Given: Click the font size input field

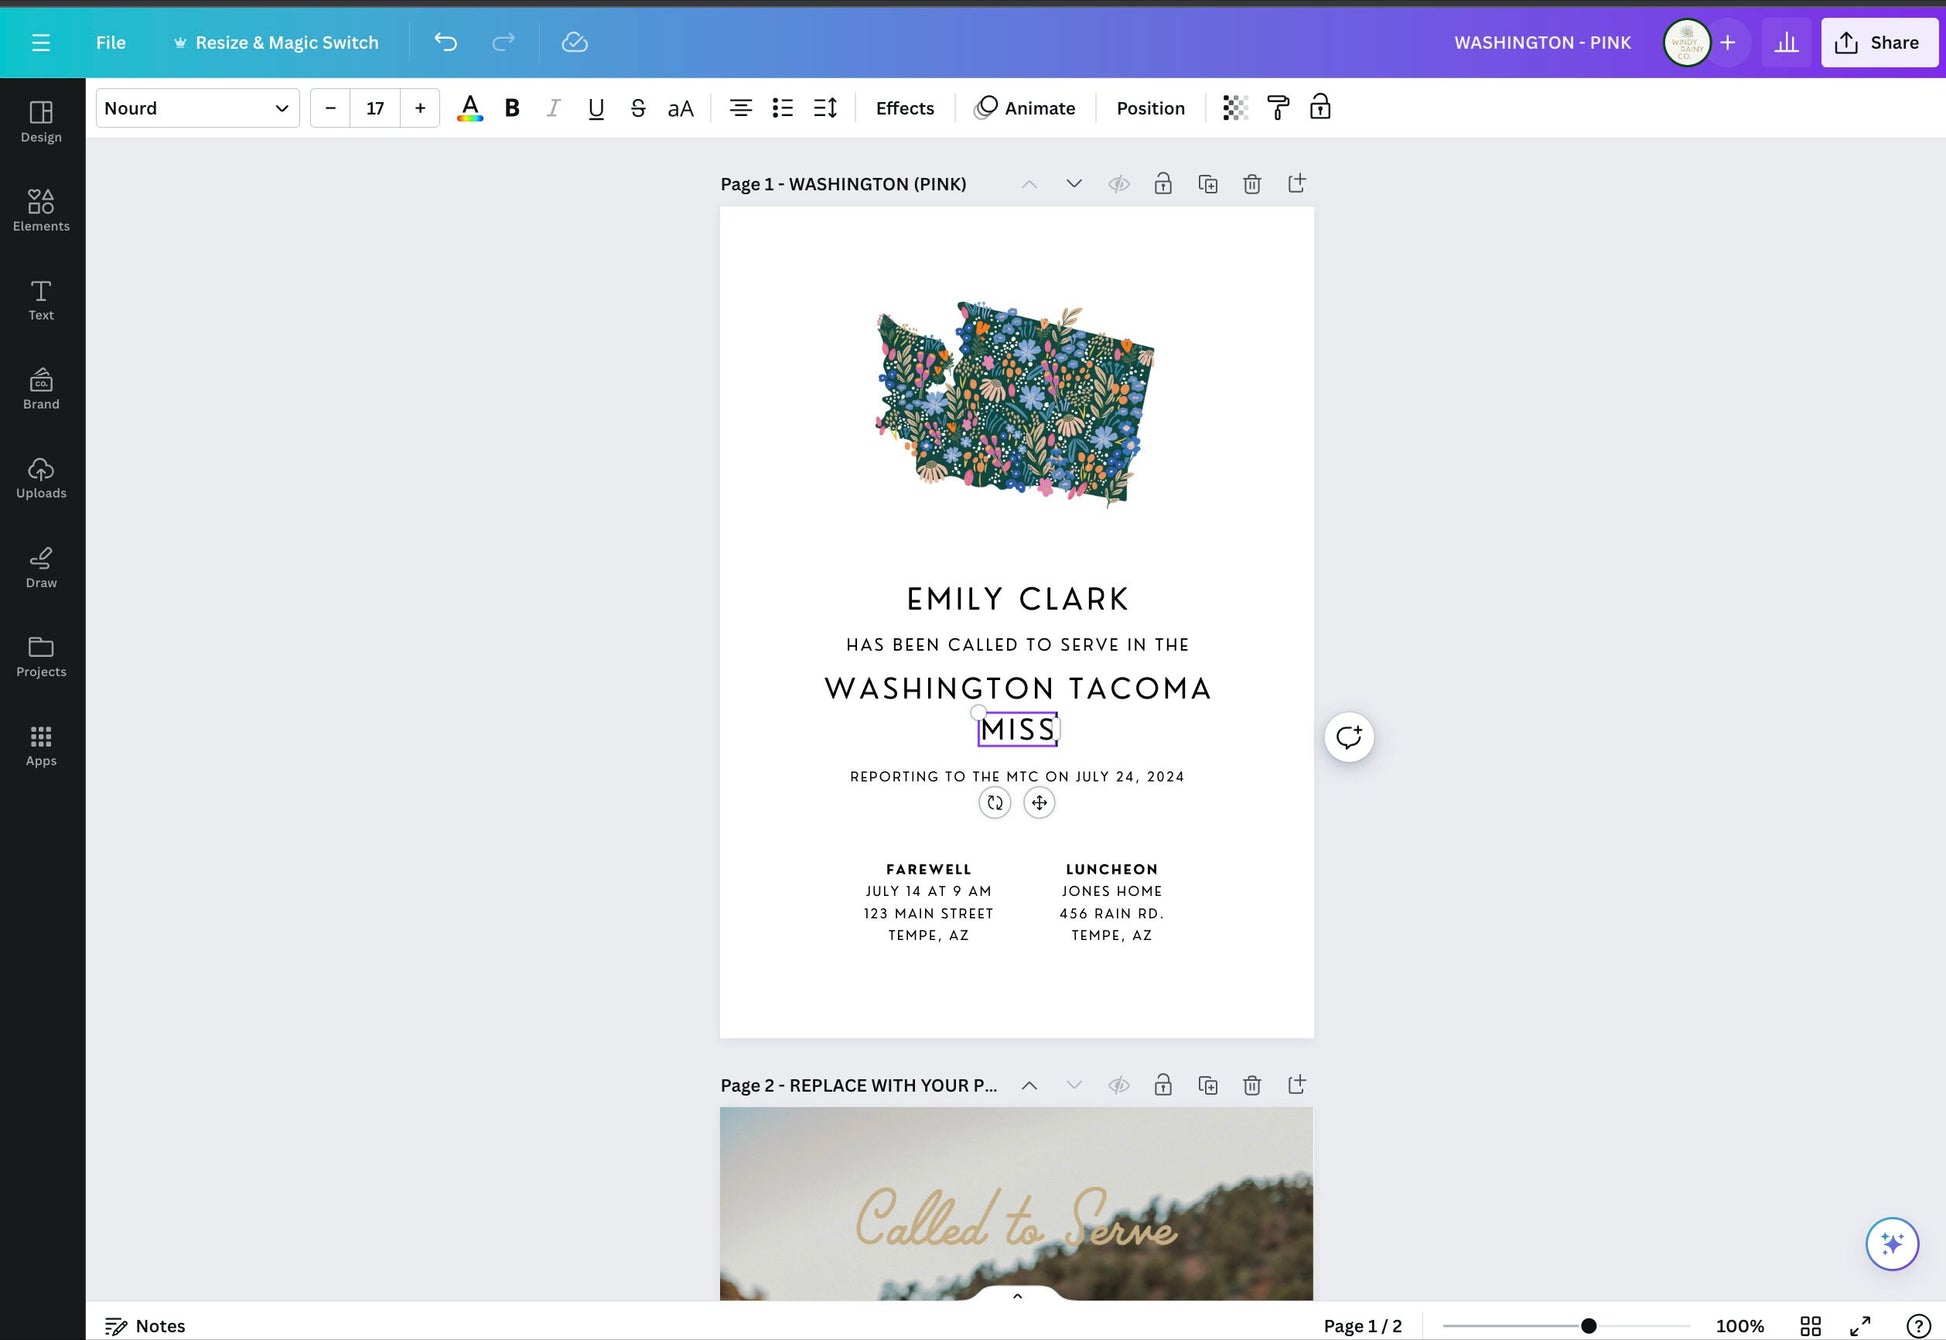Looking at the screenshot, I should (374, 107).
